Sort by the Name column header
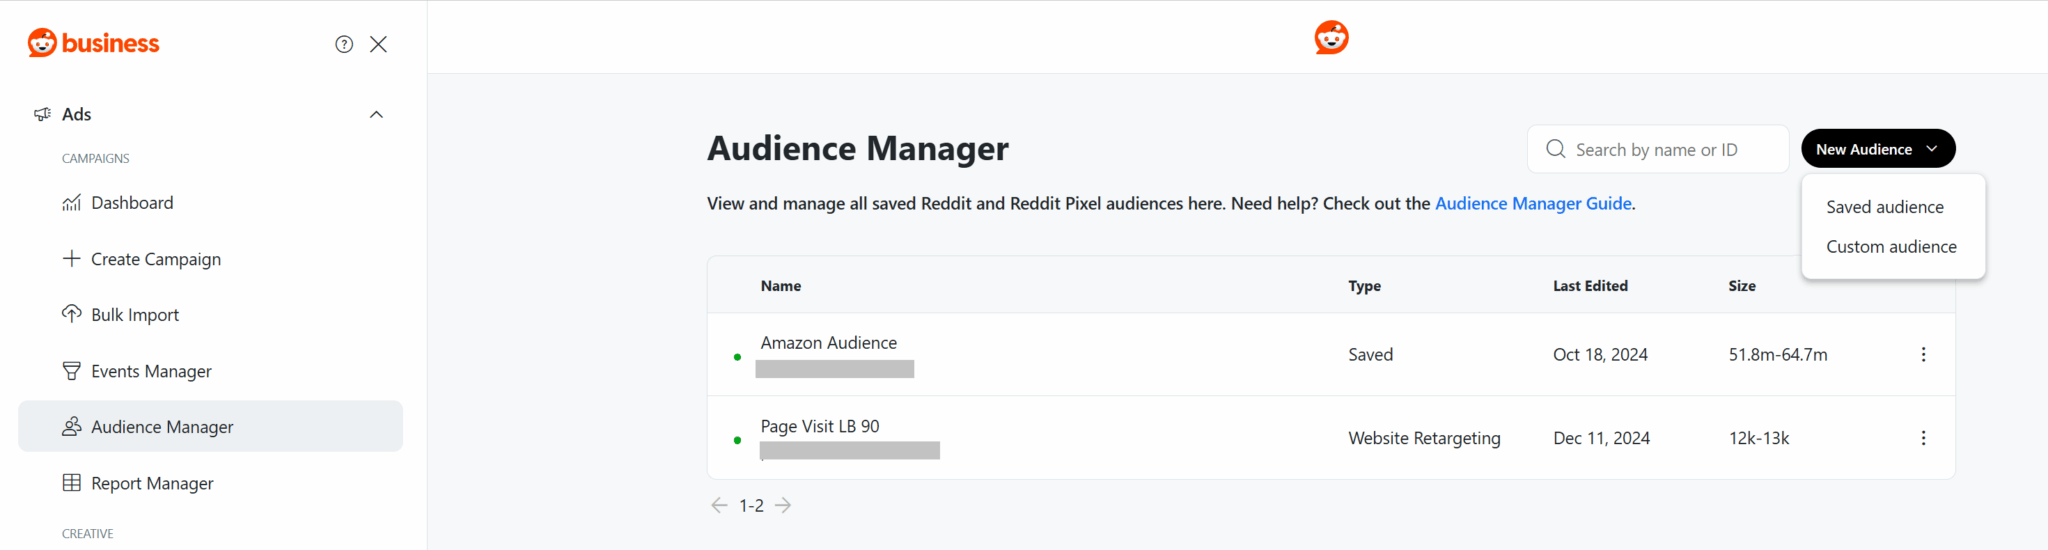Image resolution: width=2048 pixels, height=550 pixels. 781,286
